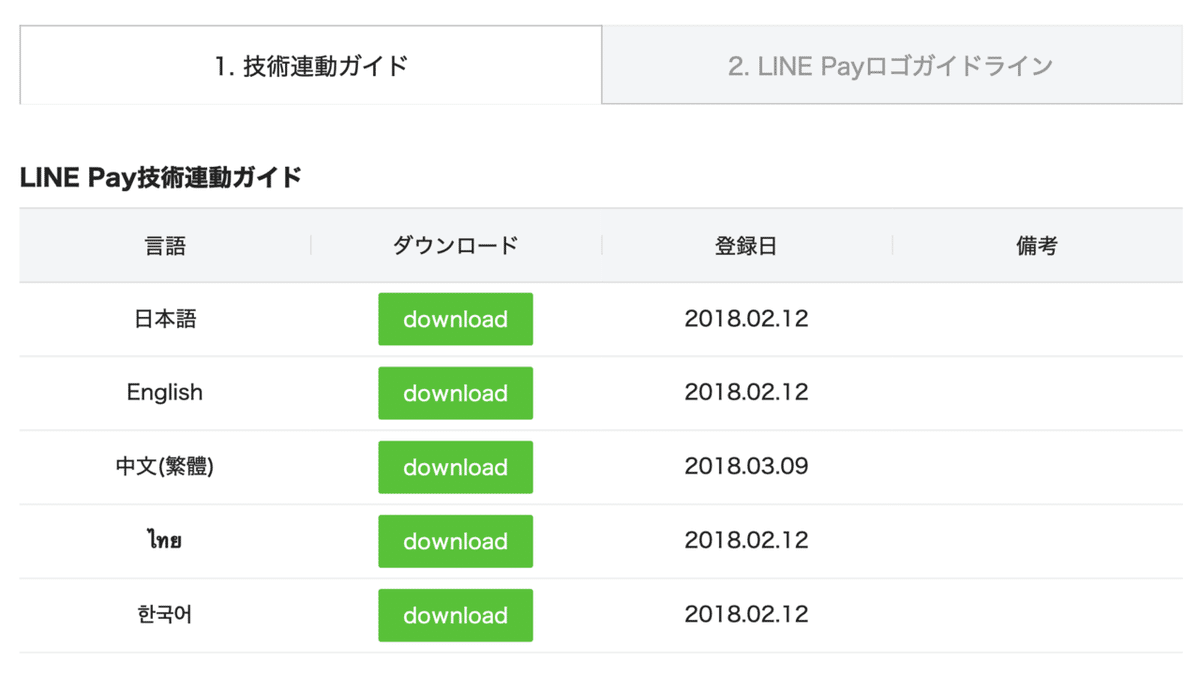The width and height of the screenshot is (1200, 675).
Task: Click the 登録日 column header
Action: pyautogui.click(x=746, y=245)
